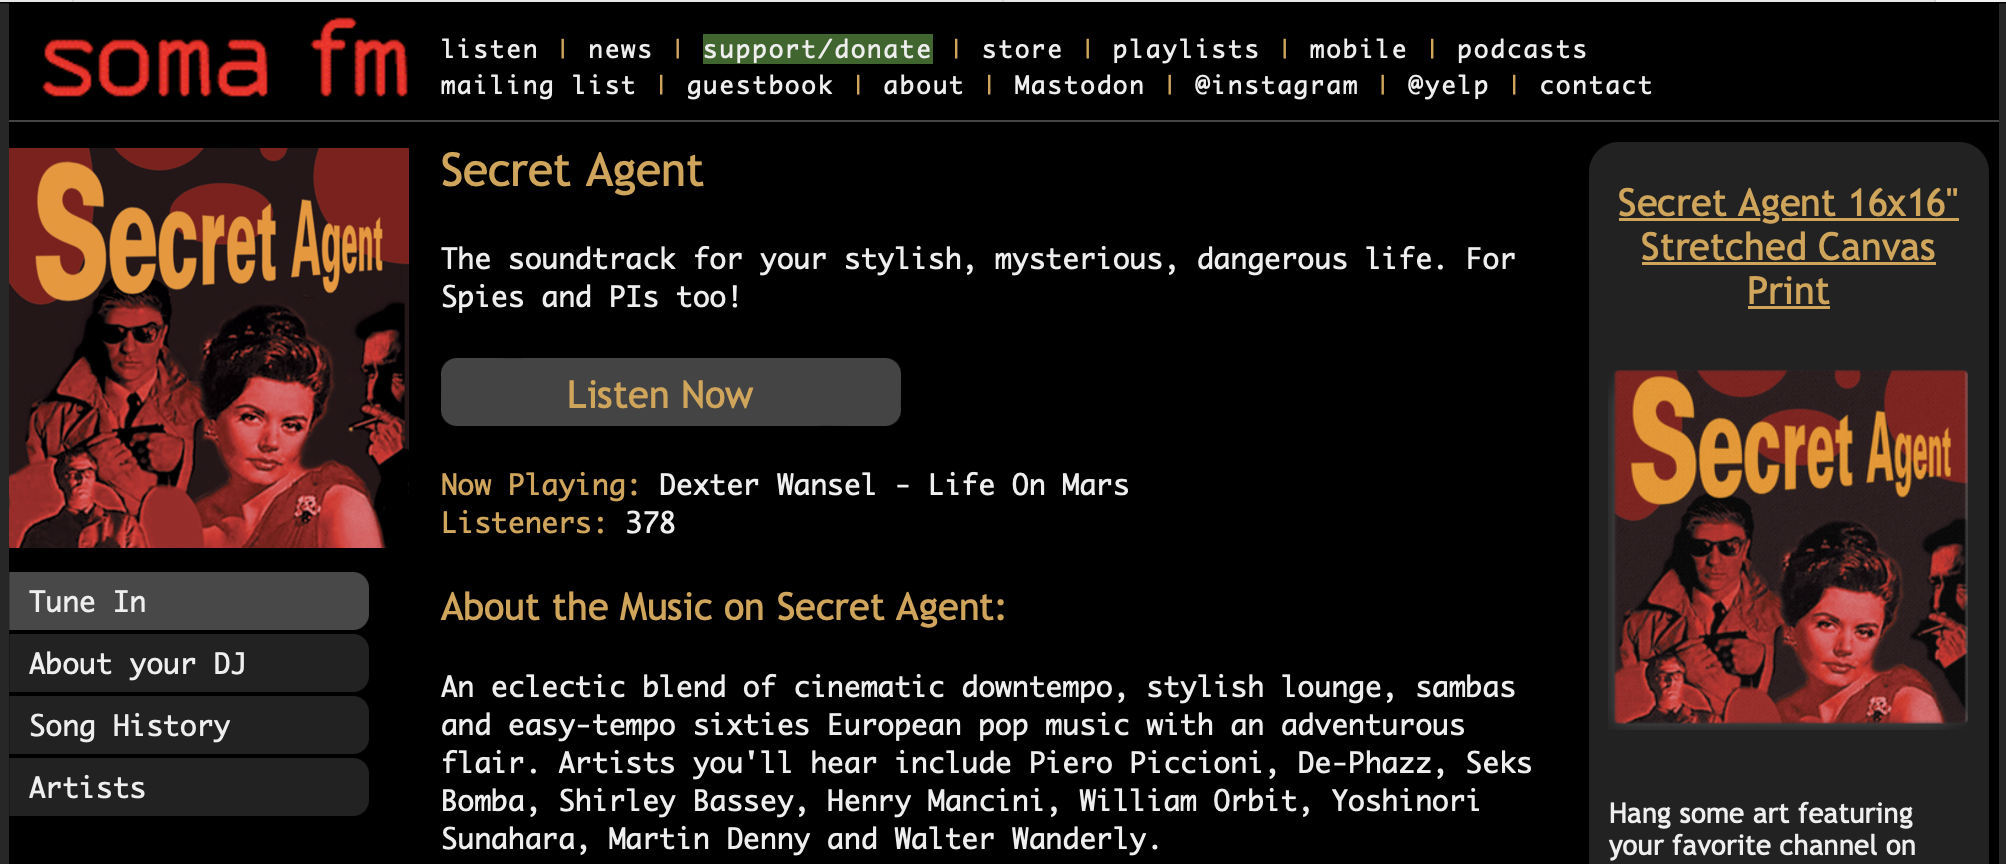Viewport: 2006px width, 864px height.
Task: Click the 'Hang some art featuring' text
Action: 1760,813
